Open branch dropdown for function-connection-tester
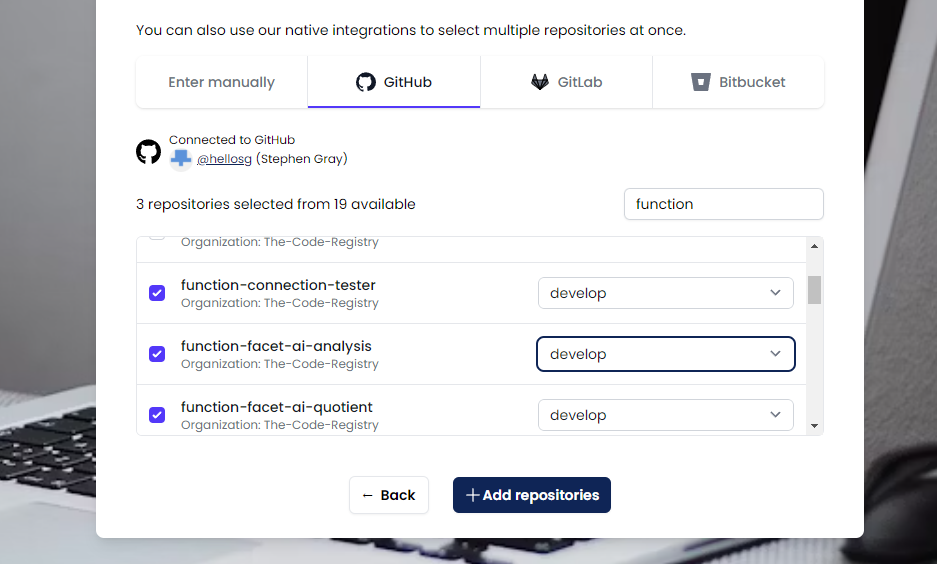 coord(666,293)
